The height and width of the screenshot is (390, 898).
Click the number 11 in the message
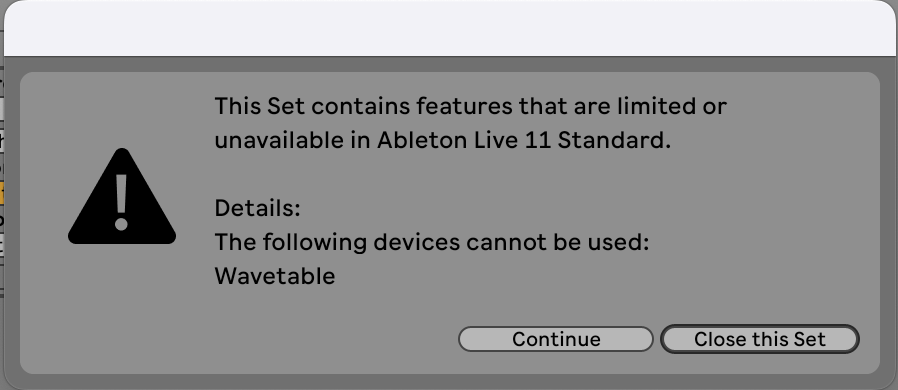pyautogui.click(x=537, y=140)
